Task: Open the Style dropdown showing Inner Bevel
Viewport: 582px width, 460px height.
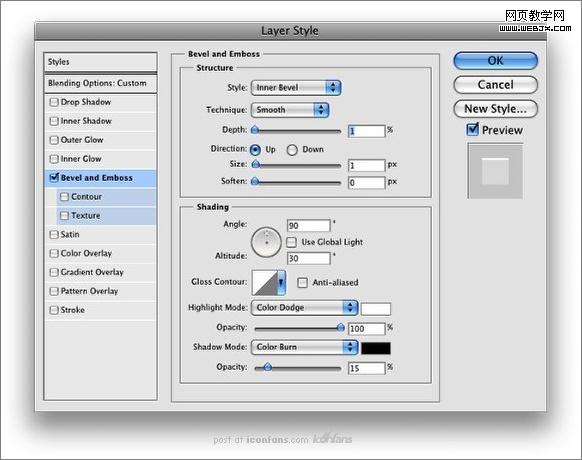Action: pos(296,88)
